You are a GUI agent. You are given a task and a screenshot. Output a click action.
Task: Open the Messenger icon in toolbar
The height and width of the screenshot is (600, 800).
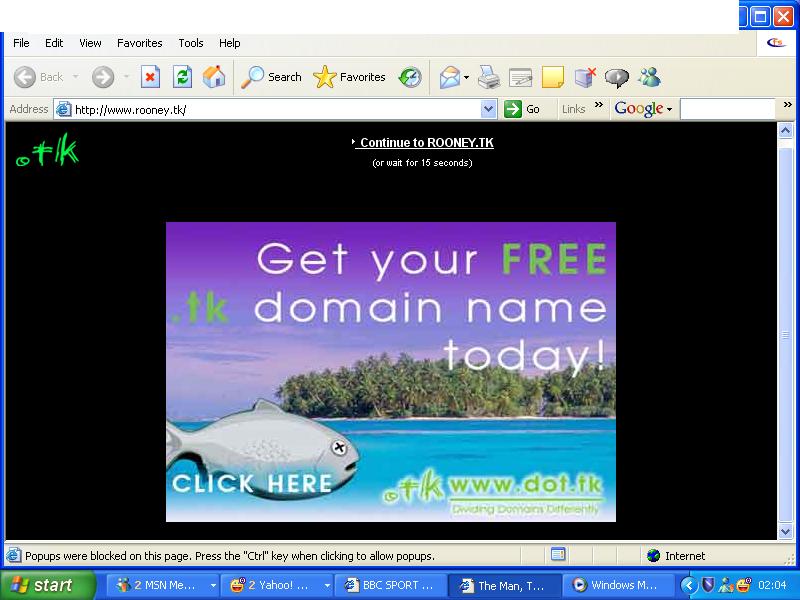649,77
